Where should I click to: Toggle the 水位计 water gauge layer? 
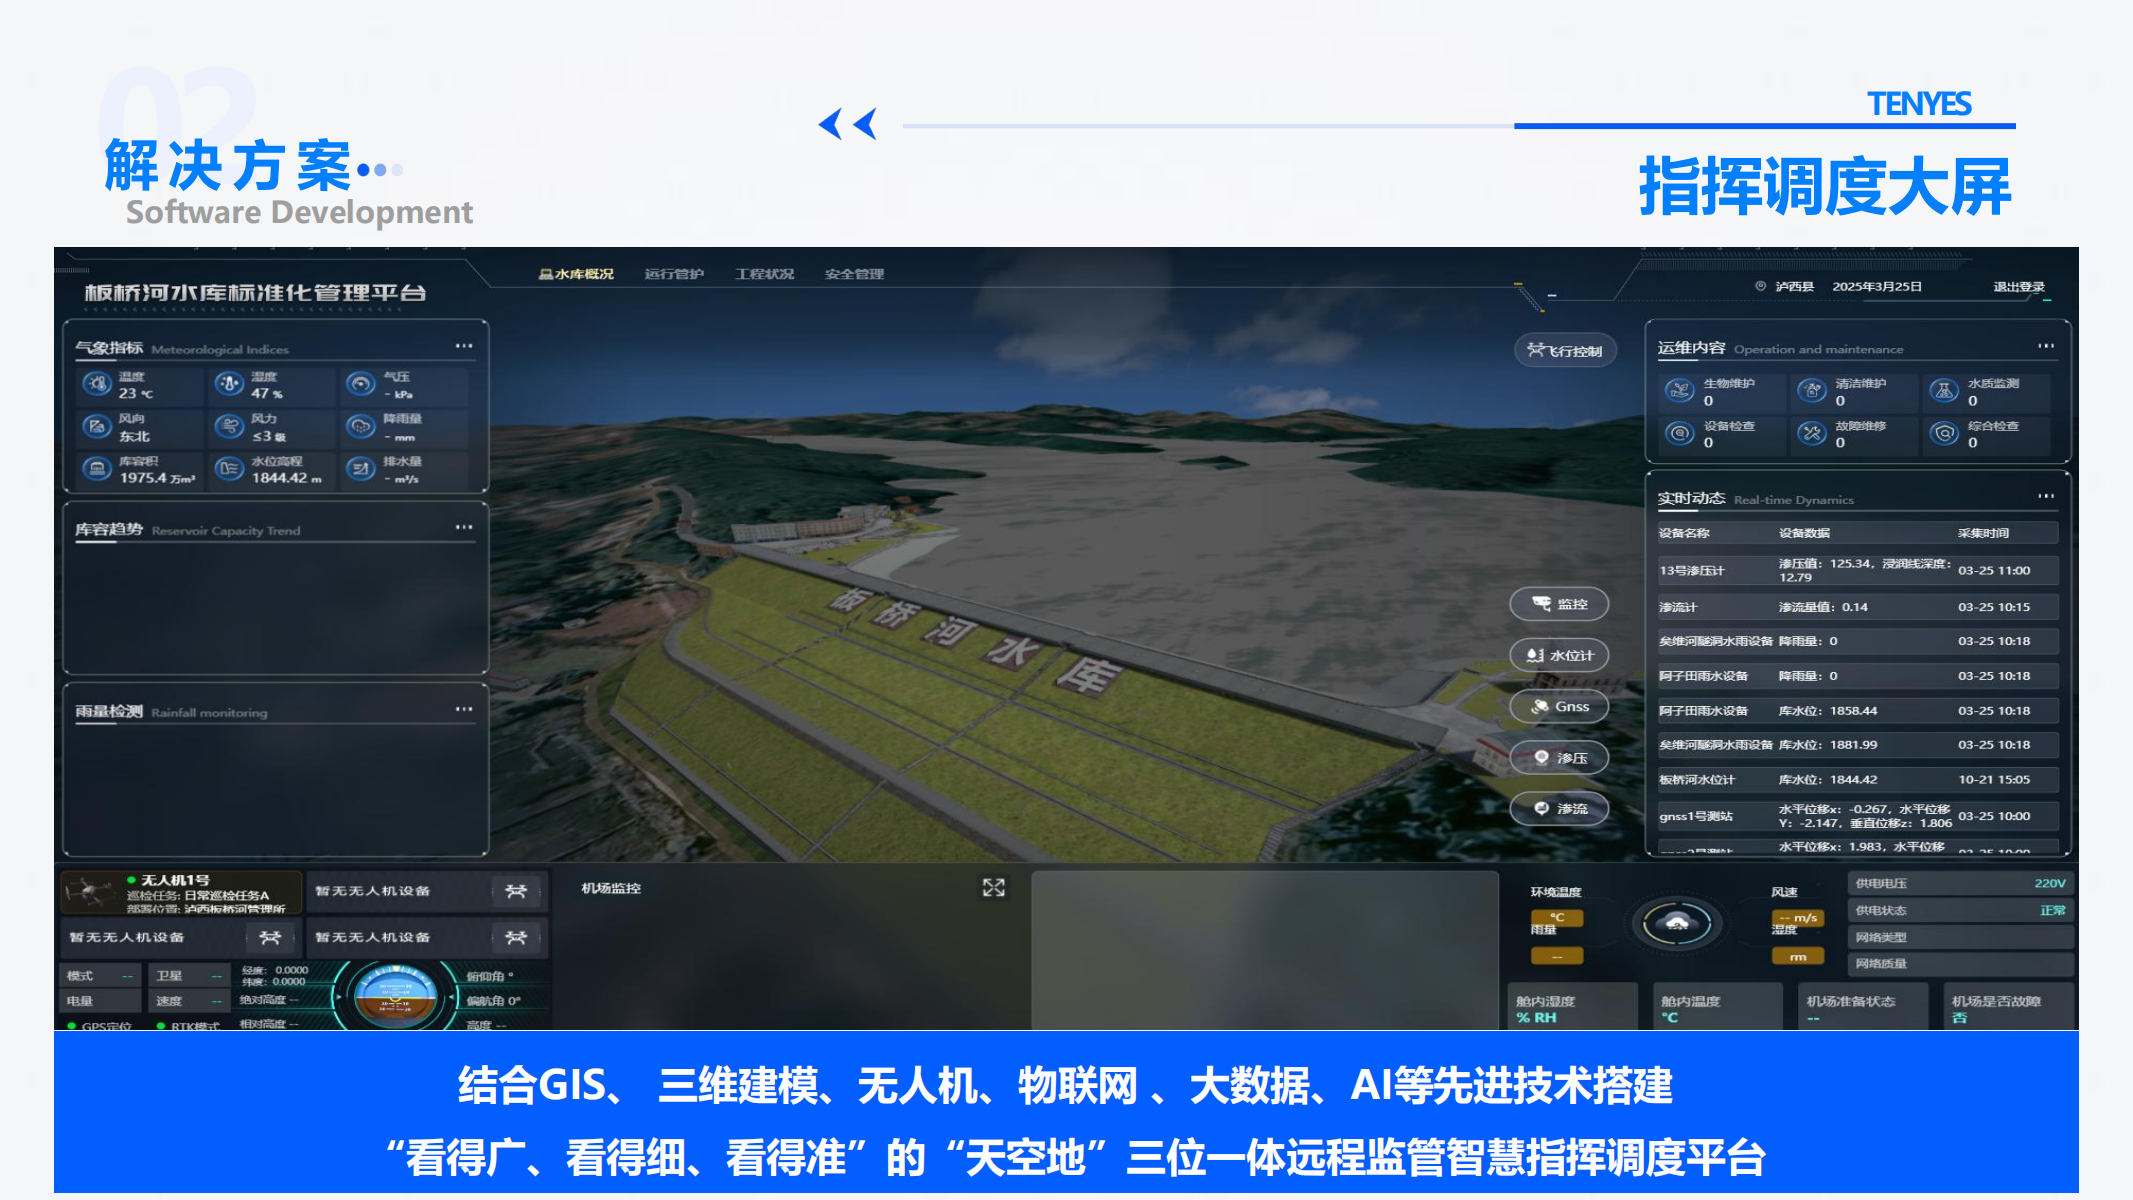[x=1559, y=655]
